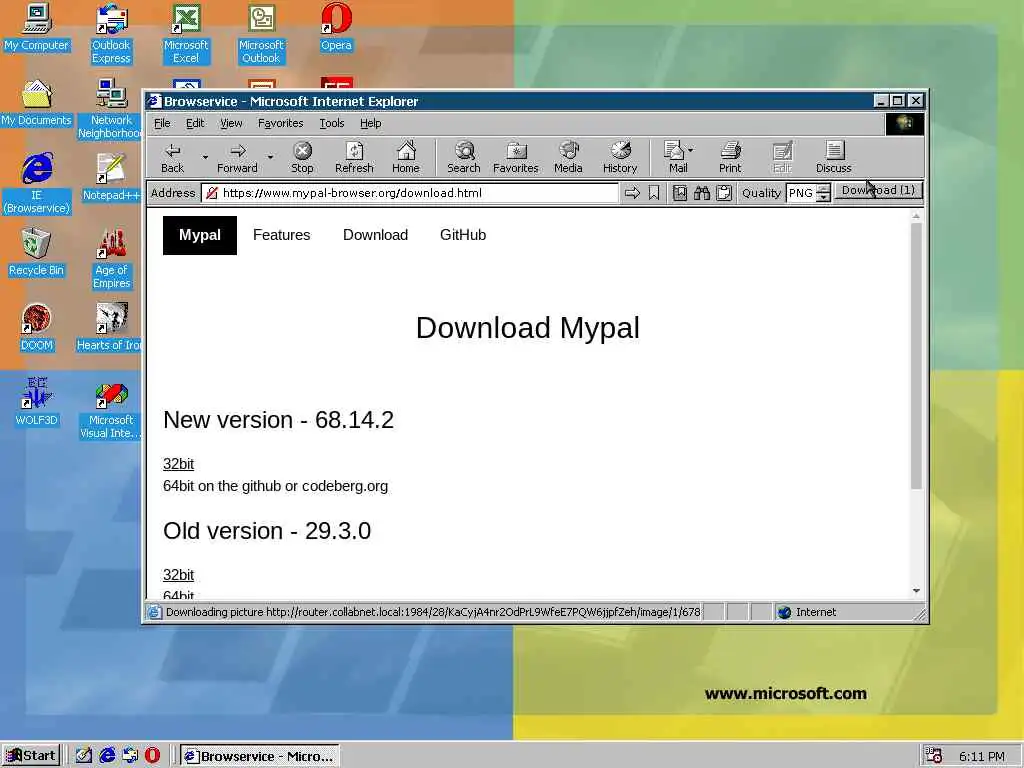Image resolution: width=1024 pixels, height=768 pixels.
Task: Launch Internet Explorer from quick launch
Action: point(107,756)
